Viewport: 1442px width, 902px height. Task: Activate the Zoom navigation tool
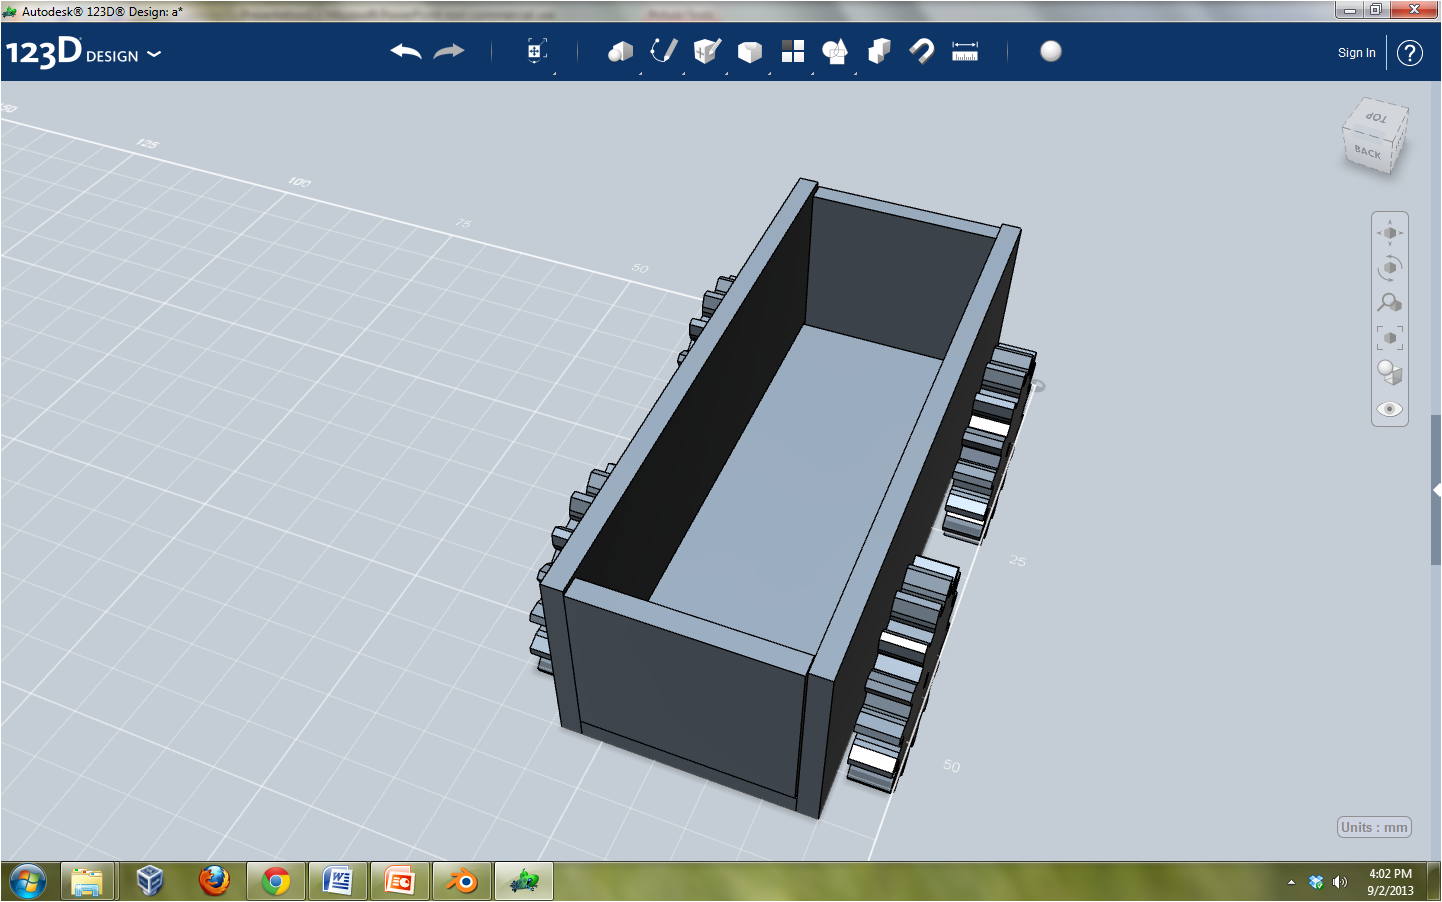point(1390,302)
